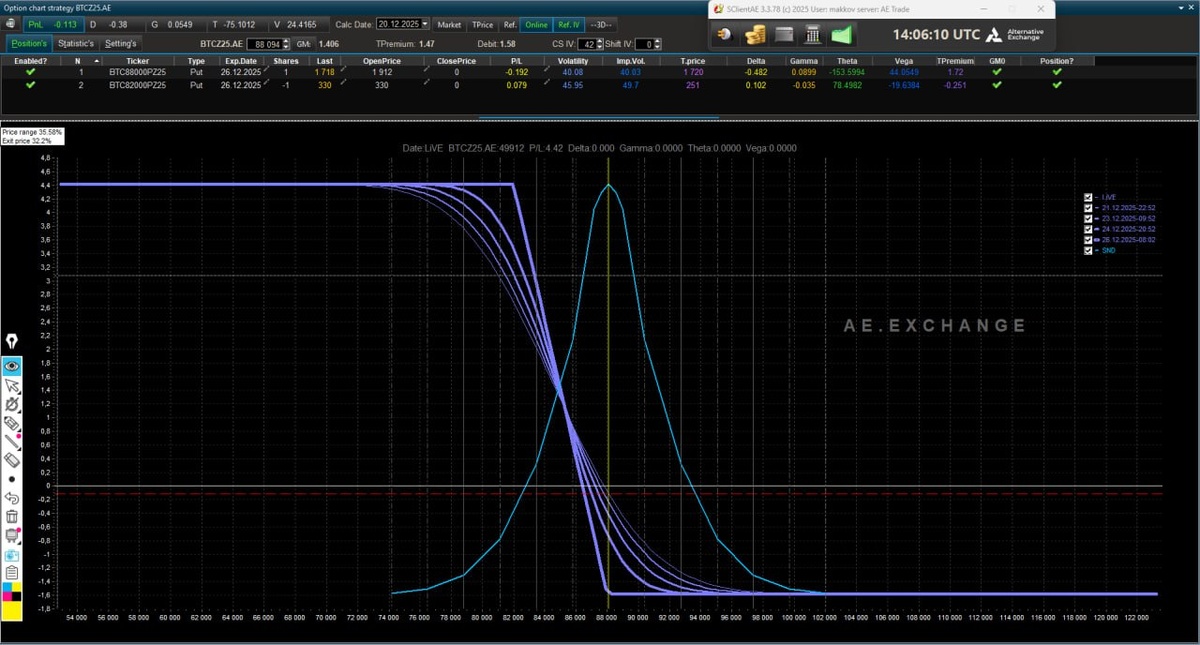Uncheck the 23.12.2025-09:52 legend checkbox

pos(1088,218)
